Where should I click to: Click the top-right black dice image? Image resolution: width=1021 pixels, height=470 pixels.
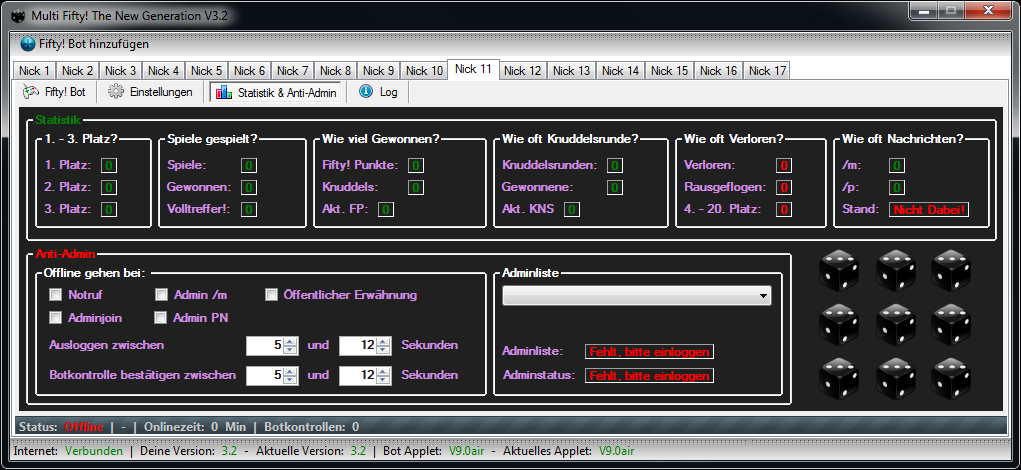coord(951,270)
